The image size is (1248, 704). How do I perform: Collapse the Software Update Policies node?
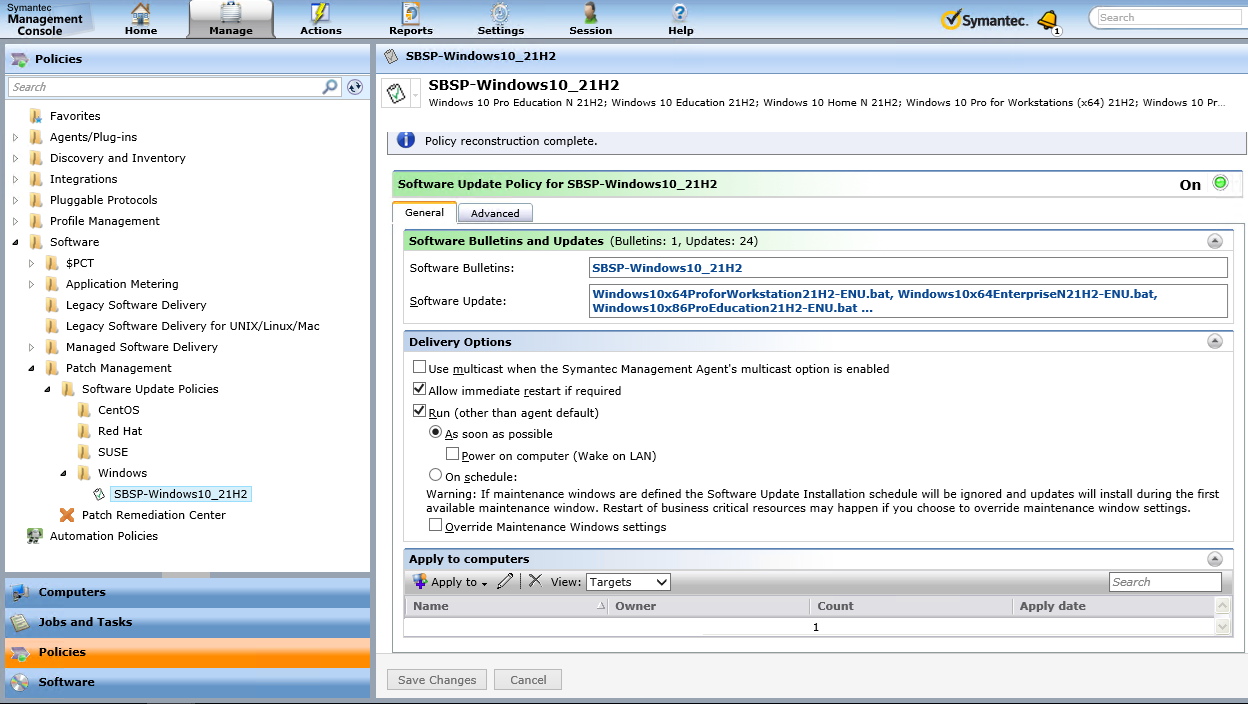(48, 389)
